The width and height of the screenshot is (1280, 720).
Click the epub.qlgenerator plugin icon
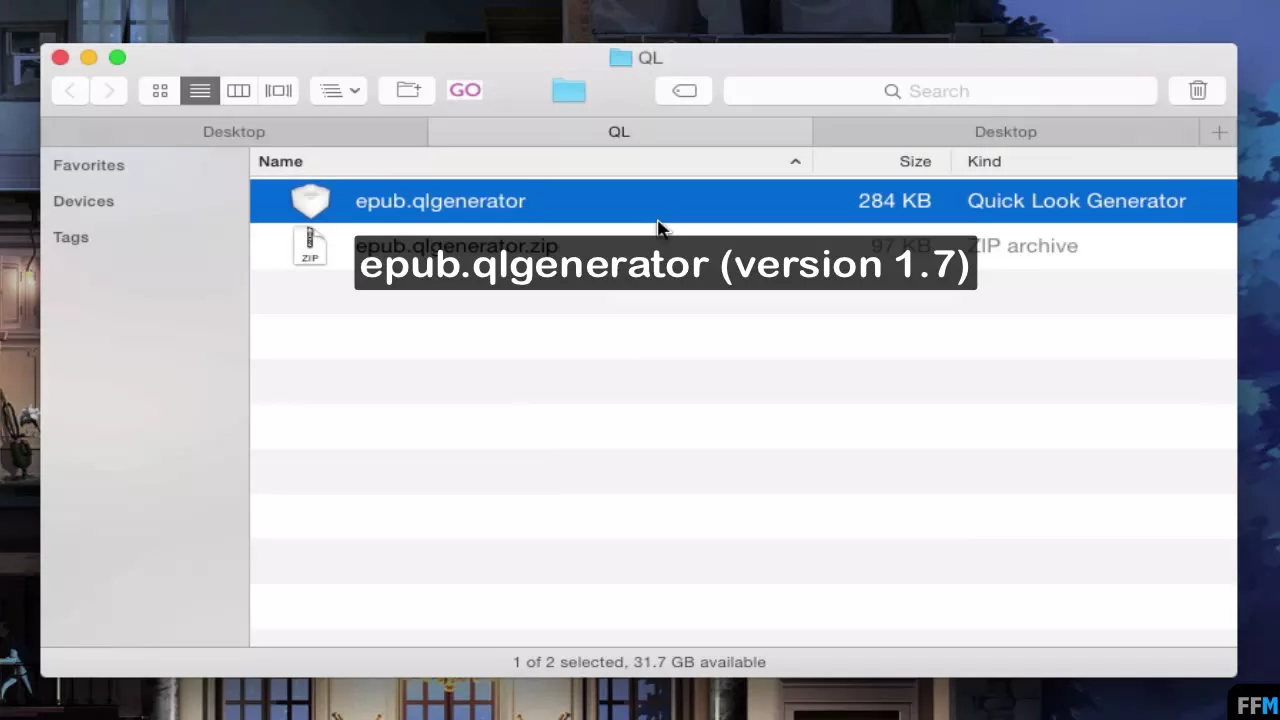click(x=310, y=201)
